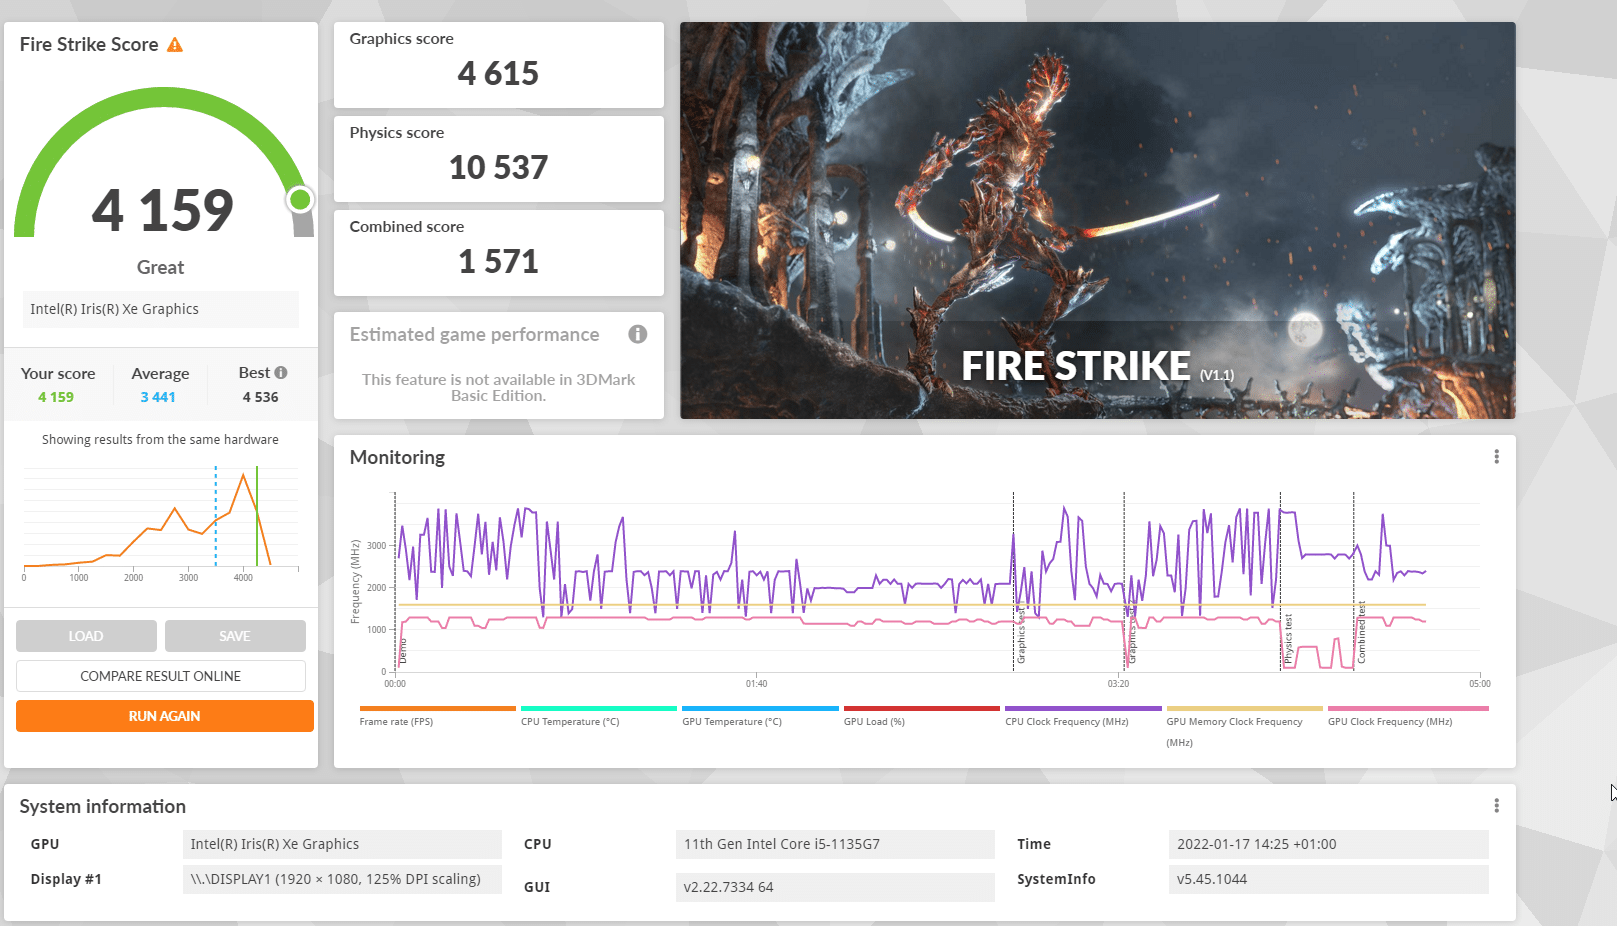1617x926 pixels.
Task: Click 'Showing results from the same hardware' text
Action: (160, 439)
